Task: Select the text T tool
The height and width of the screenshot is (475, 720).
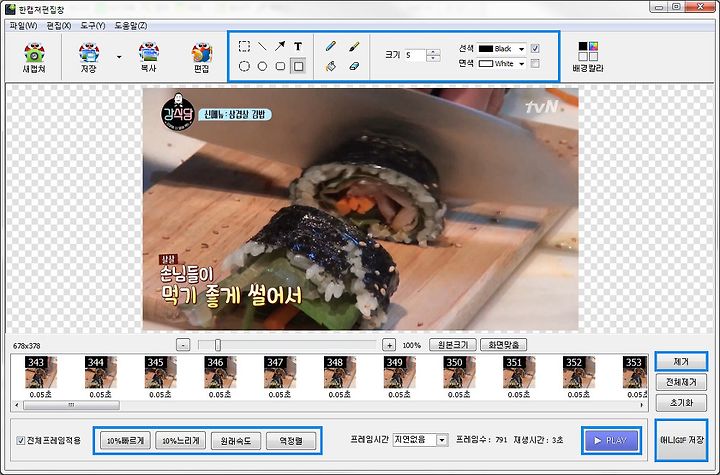Action: pos(298,46)
